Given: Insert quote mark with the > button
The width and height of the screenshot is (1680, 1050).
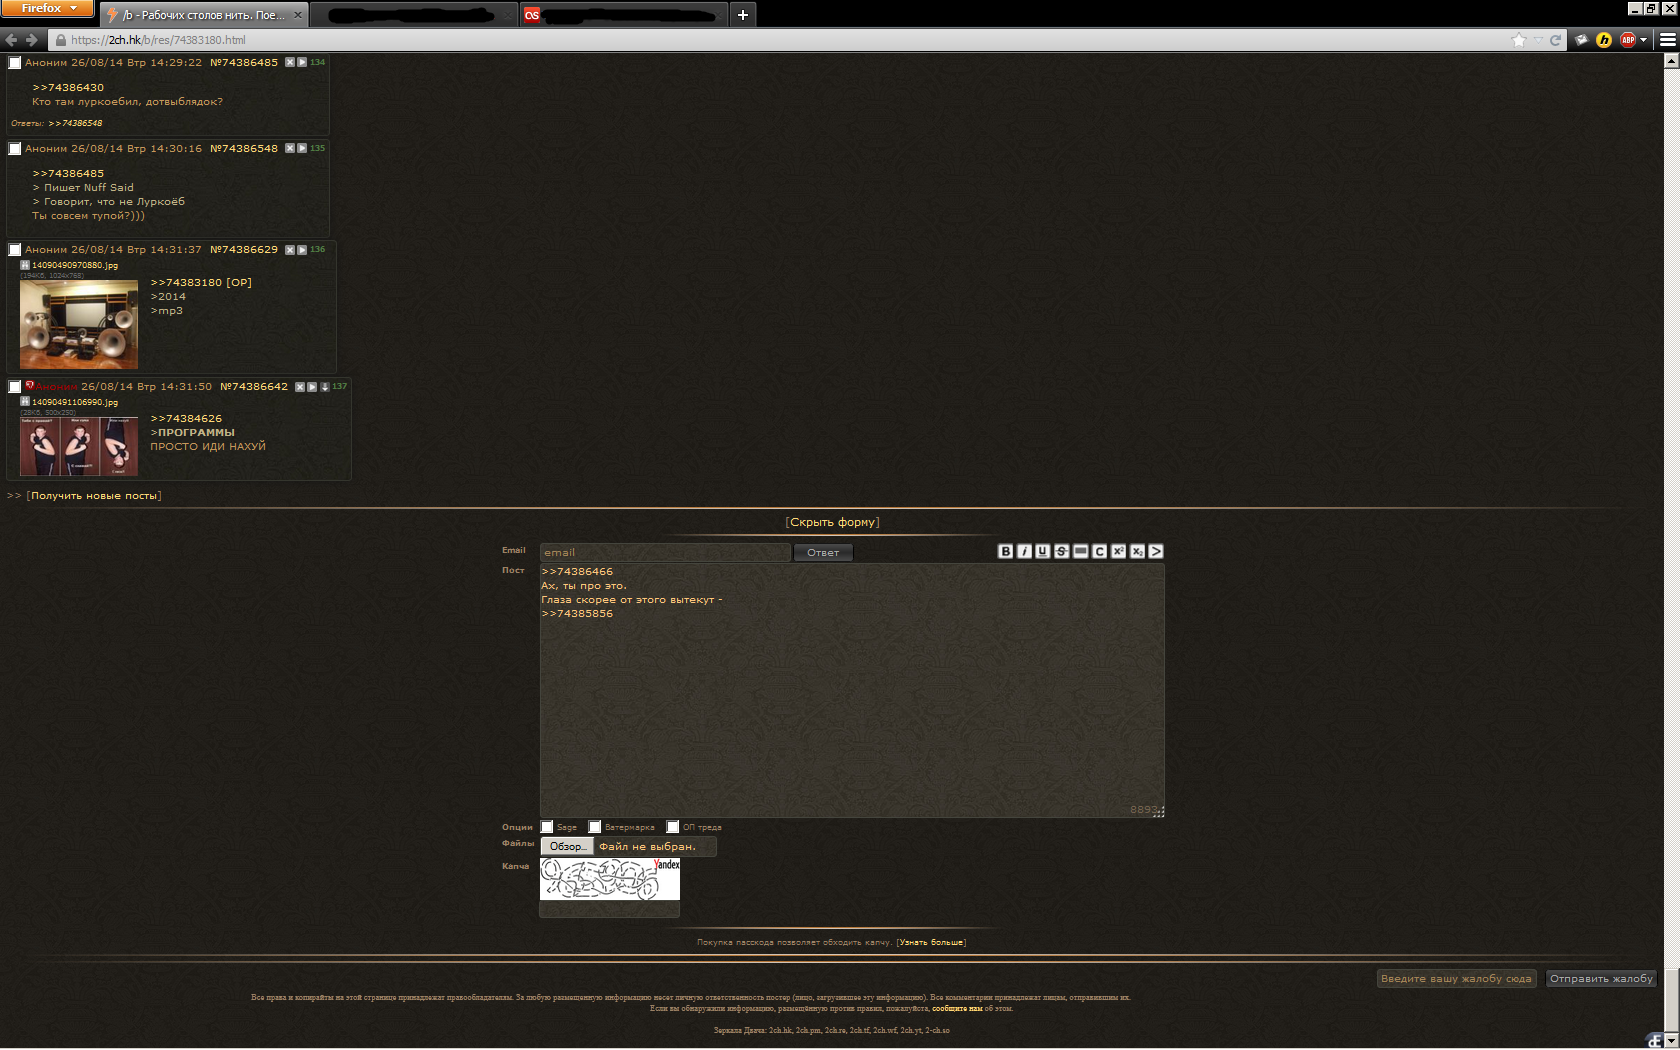Looking at the screenshot, I should click(x=1156, y=551).
